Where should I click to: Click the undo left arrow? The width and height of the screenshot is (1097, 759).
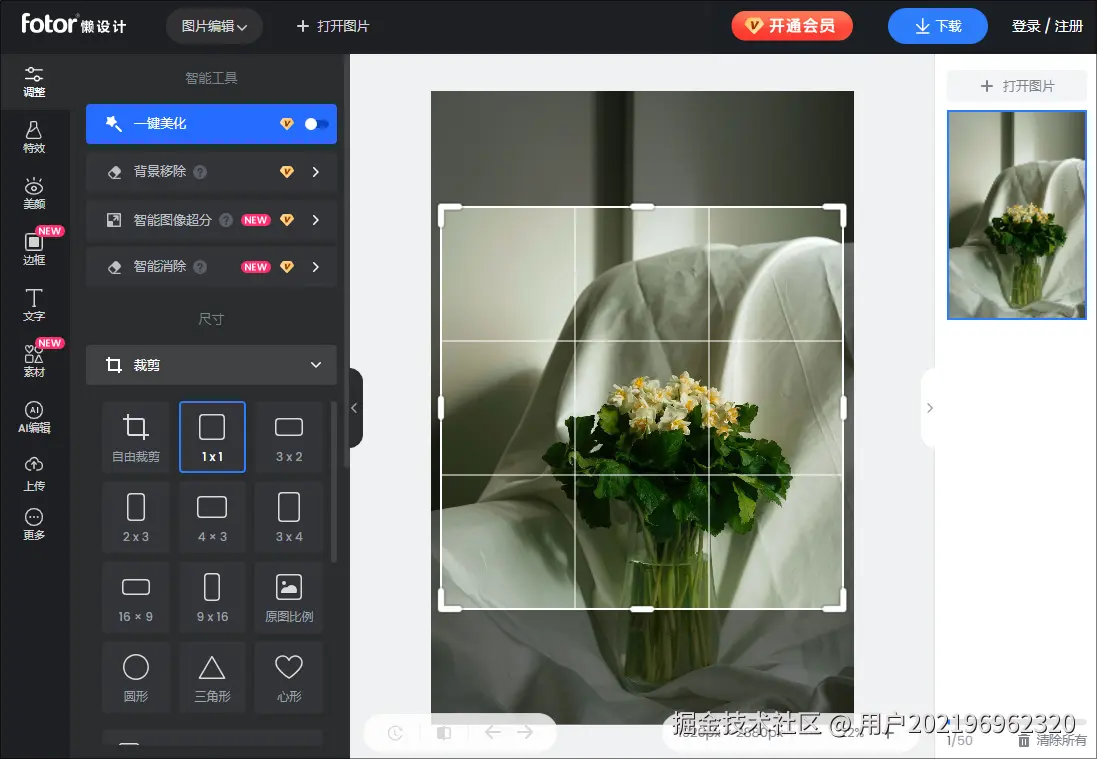click(493, 732)
